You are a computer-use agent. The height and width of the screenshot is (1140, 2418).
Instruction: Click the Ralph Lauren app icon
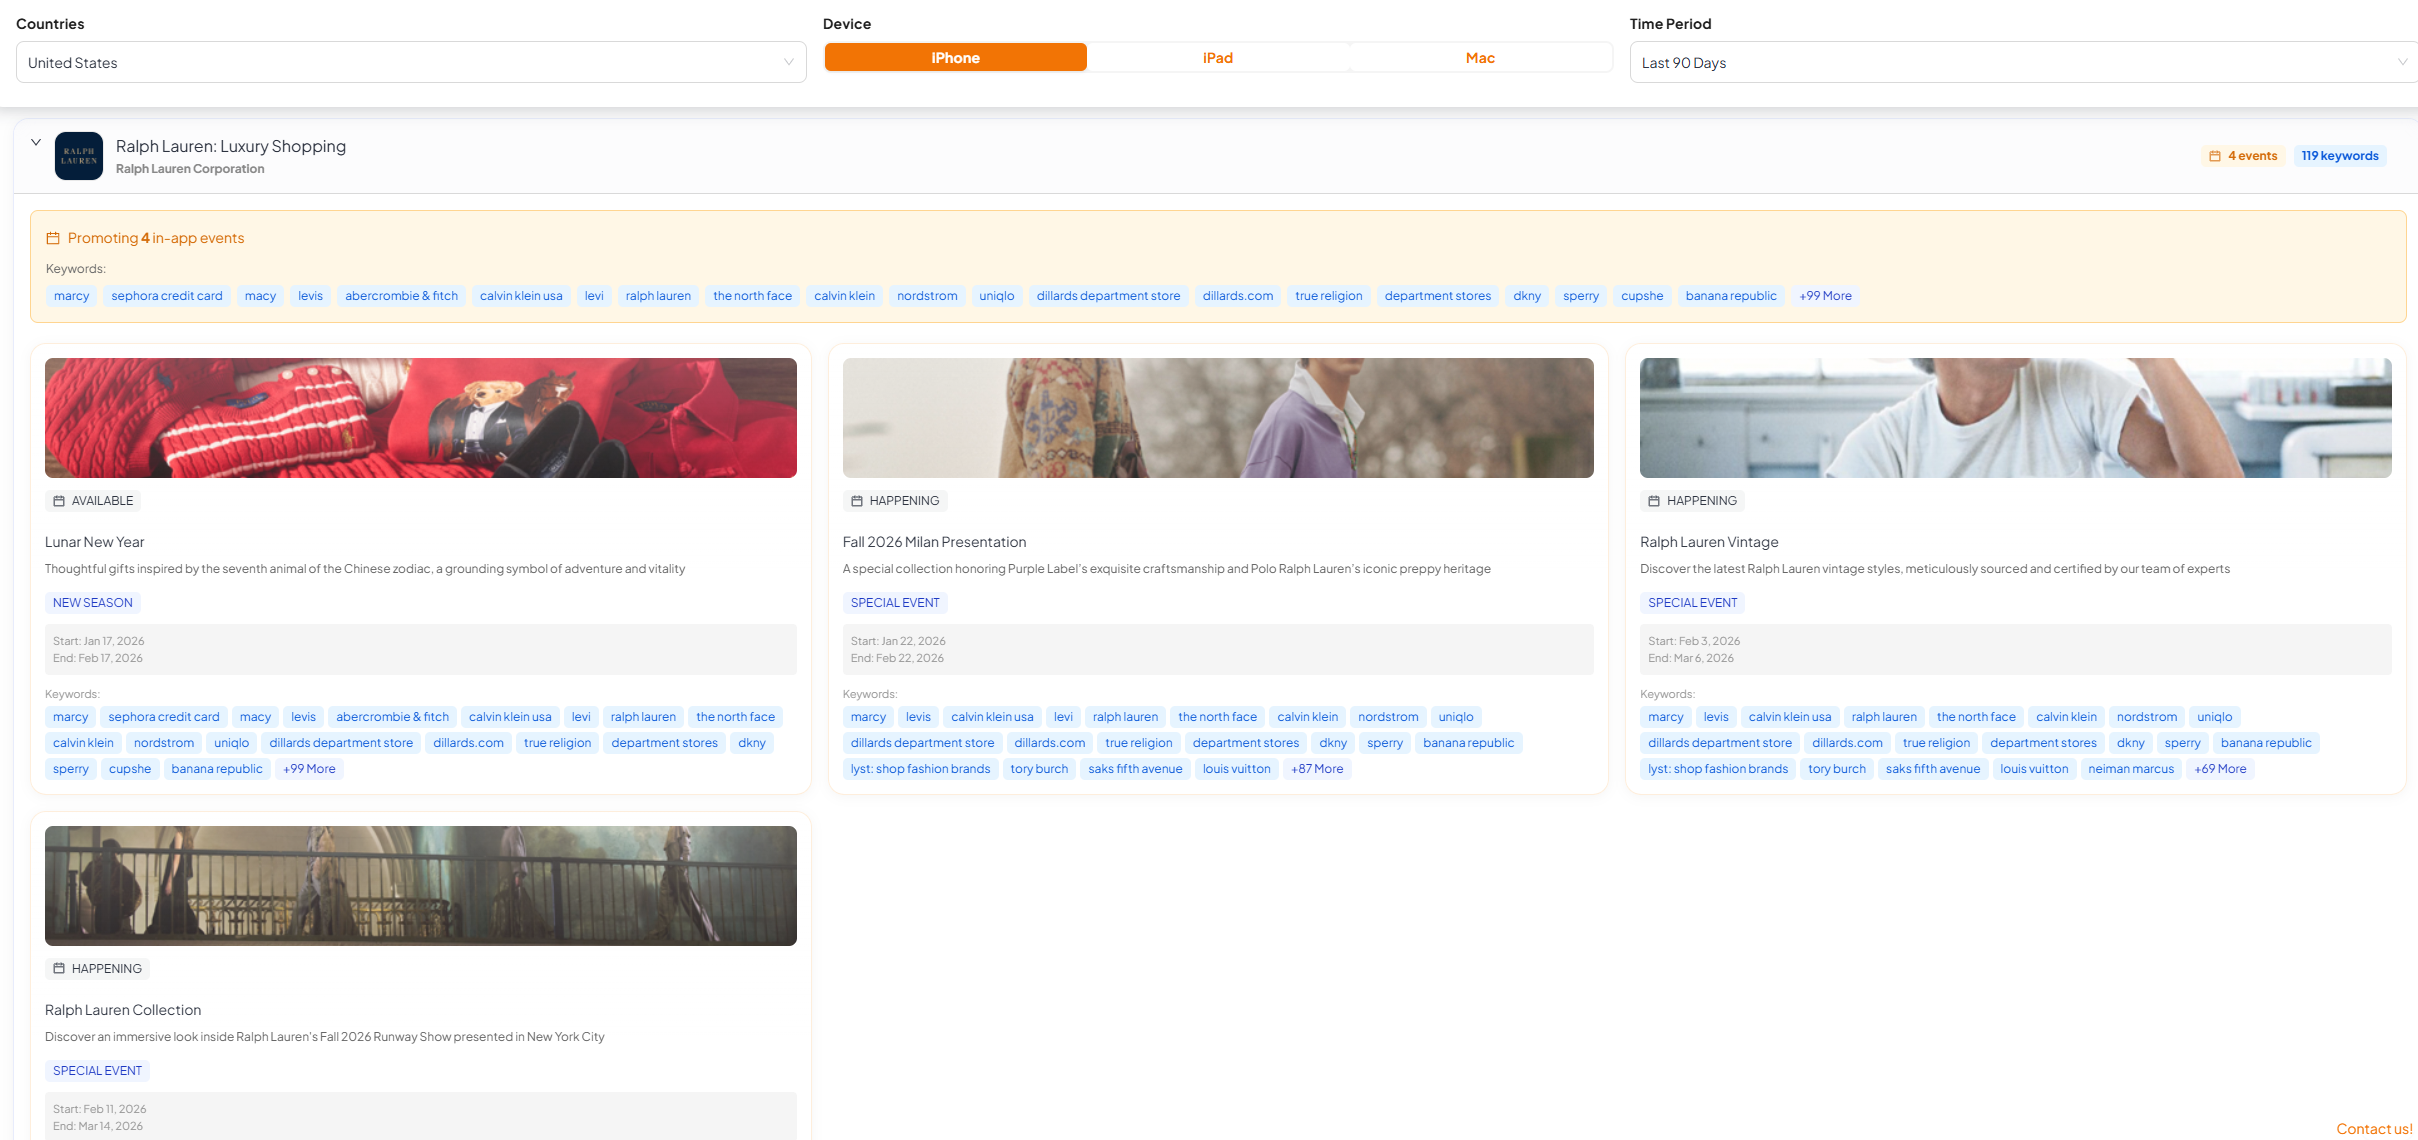pyautogui.click(x=79, y=156)
